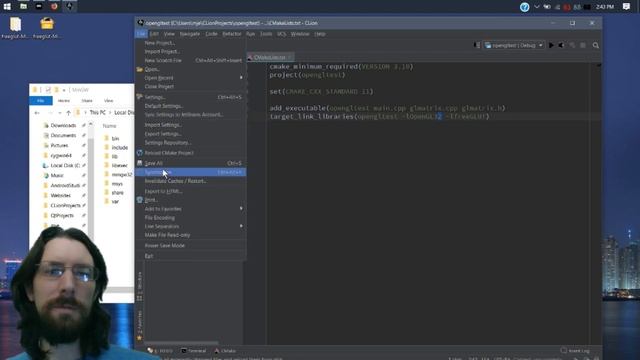
Task: Choose Settings Repository... from File menu
Action: (x=191, y=143)
